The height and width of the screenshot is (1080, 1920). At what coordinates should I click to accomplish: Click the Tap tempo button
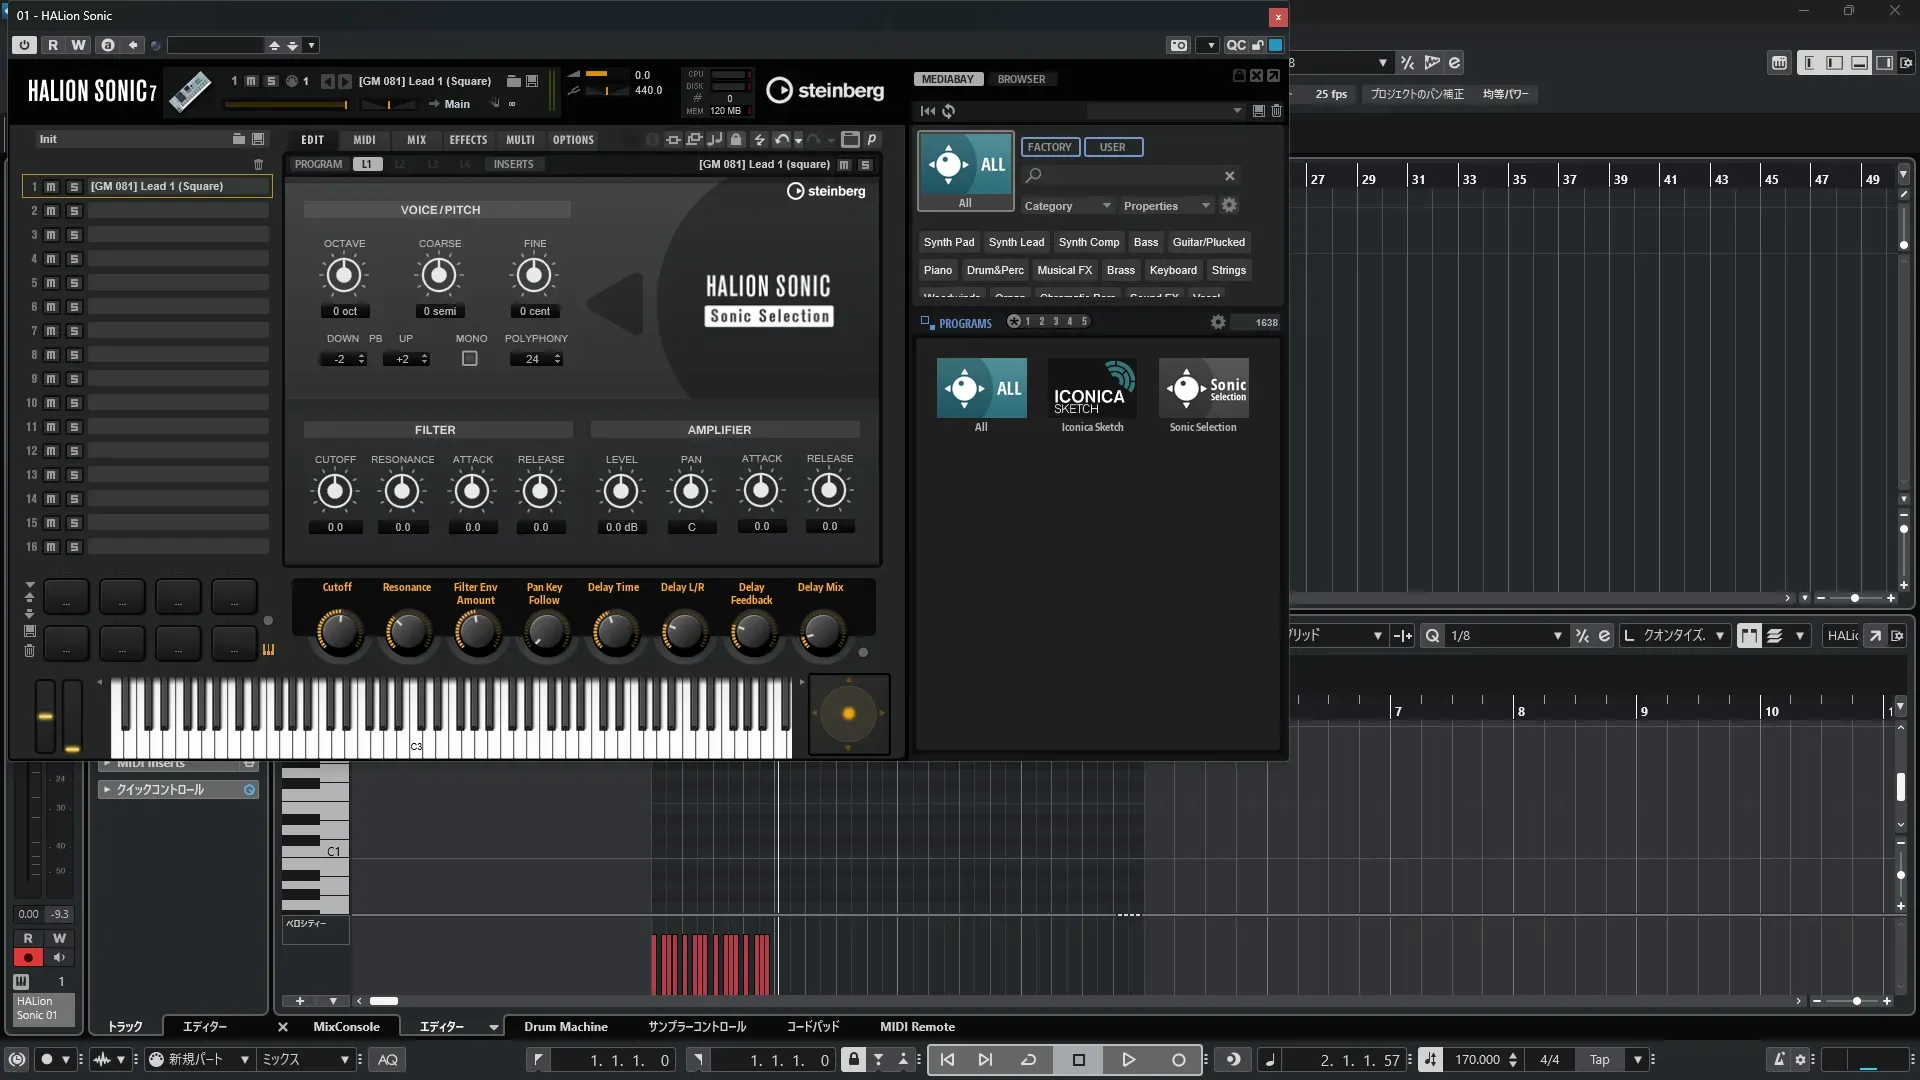(x=1599, y=1060)
